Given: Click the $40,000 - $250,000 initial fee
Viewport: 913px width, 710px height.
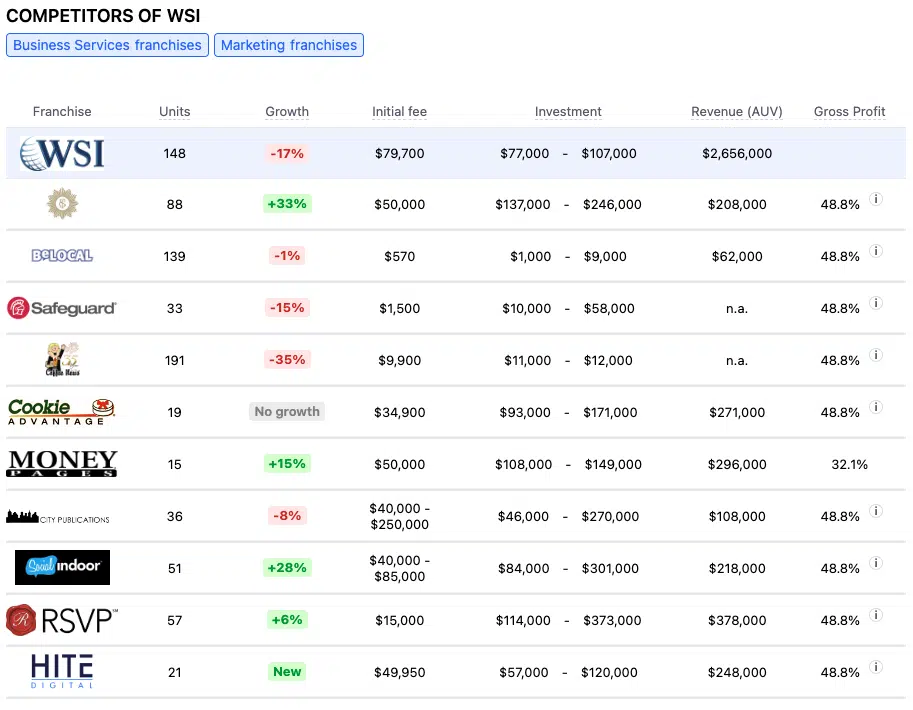Looking at the screenshot, I should (399, 516).
